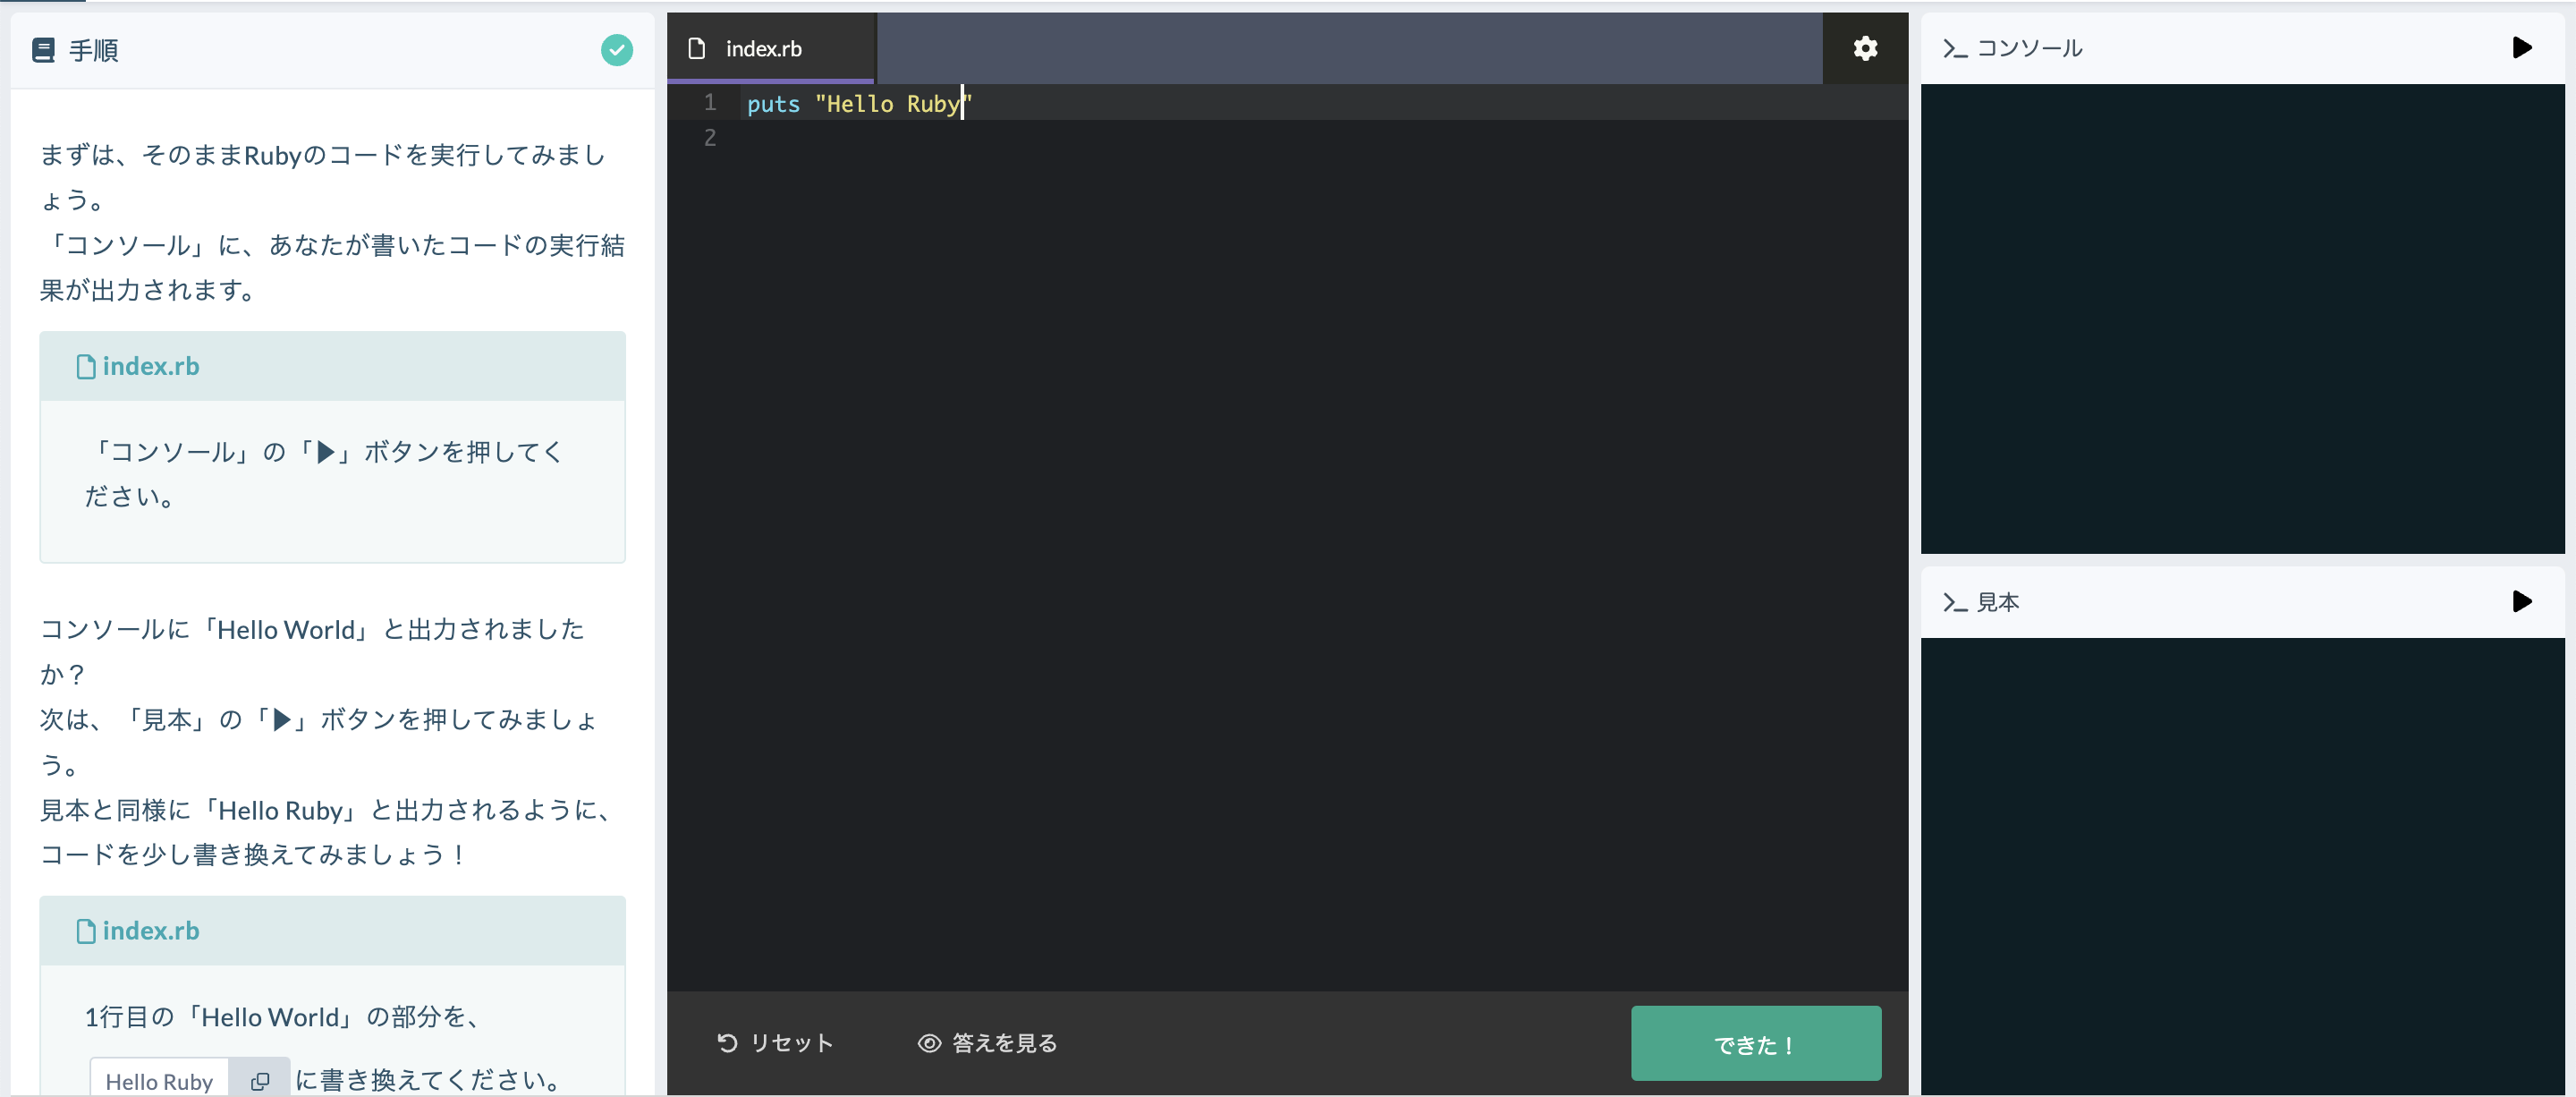Click the 見本 terminal prompt icon

pos(1954,602)
